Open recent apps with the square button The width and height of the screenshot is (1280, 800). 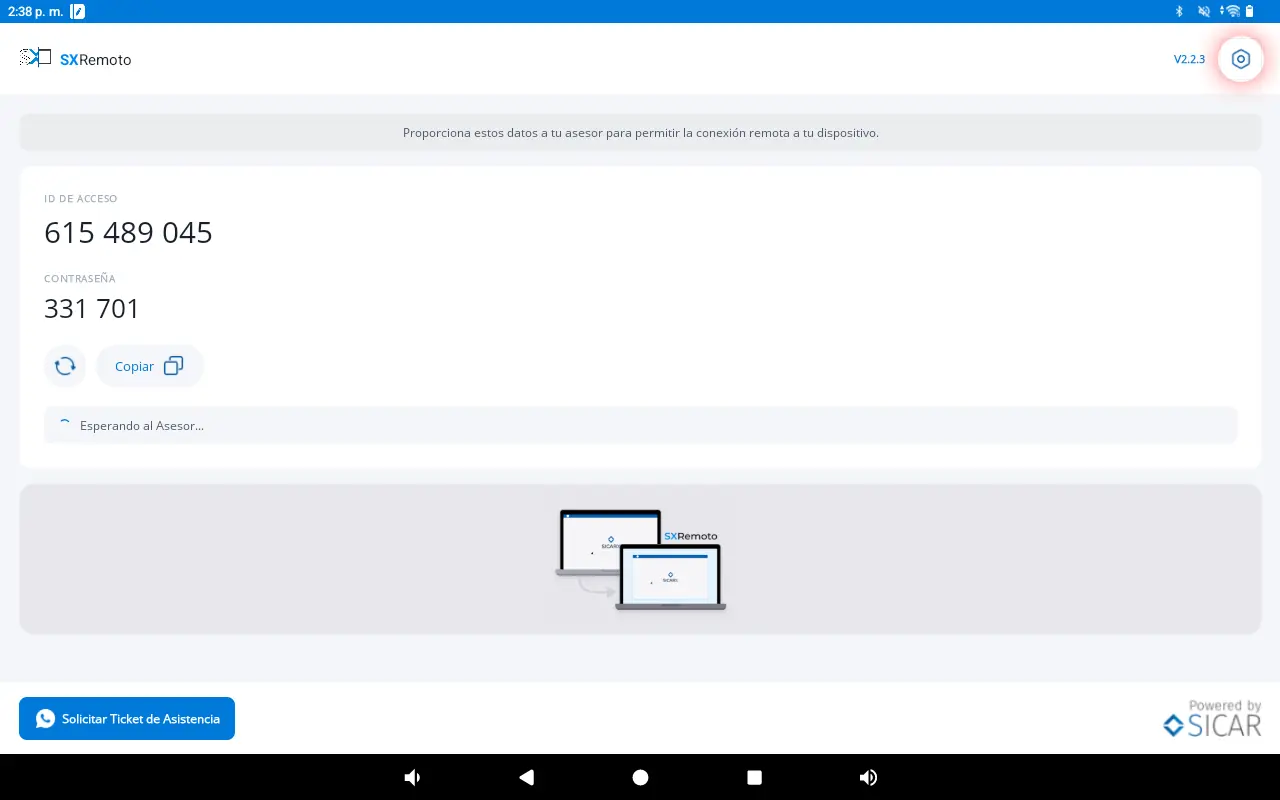click(x=755, y=777)
